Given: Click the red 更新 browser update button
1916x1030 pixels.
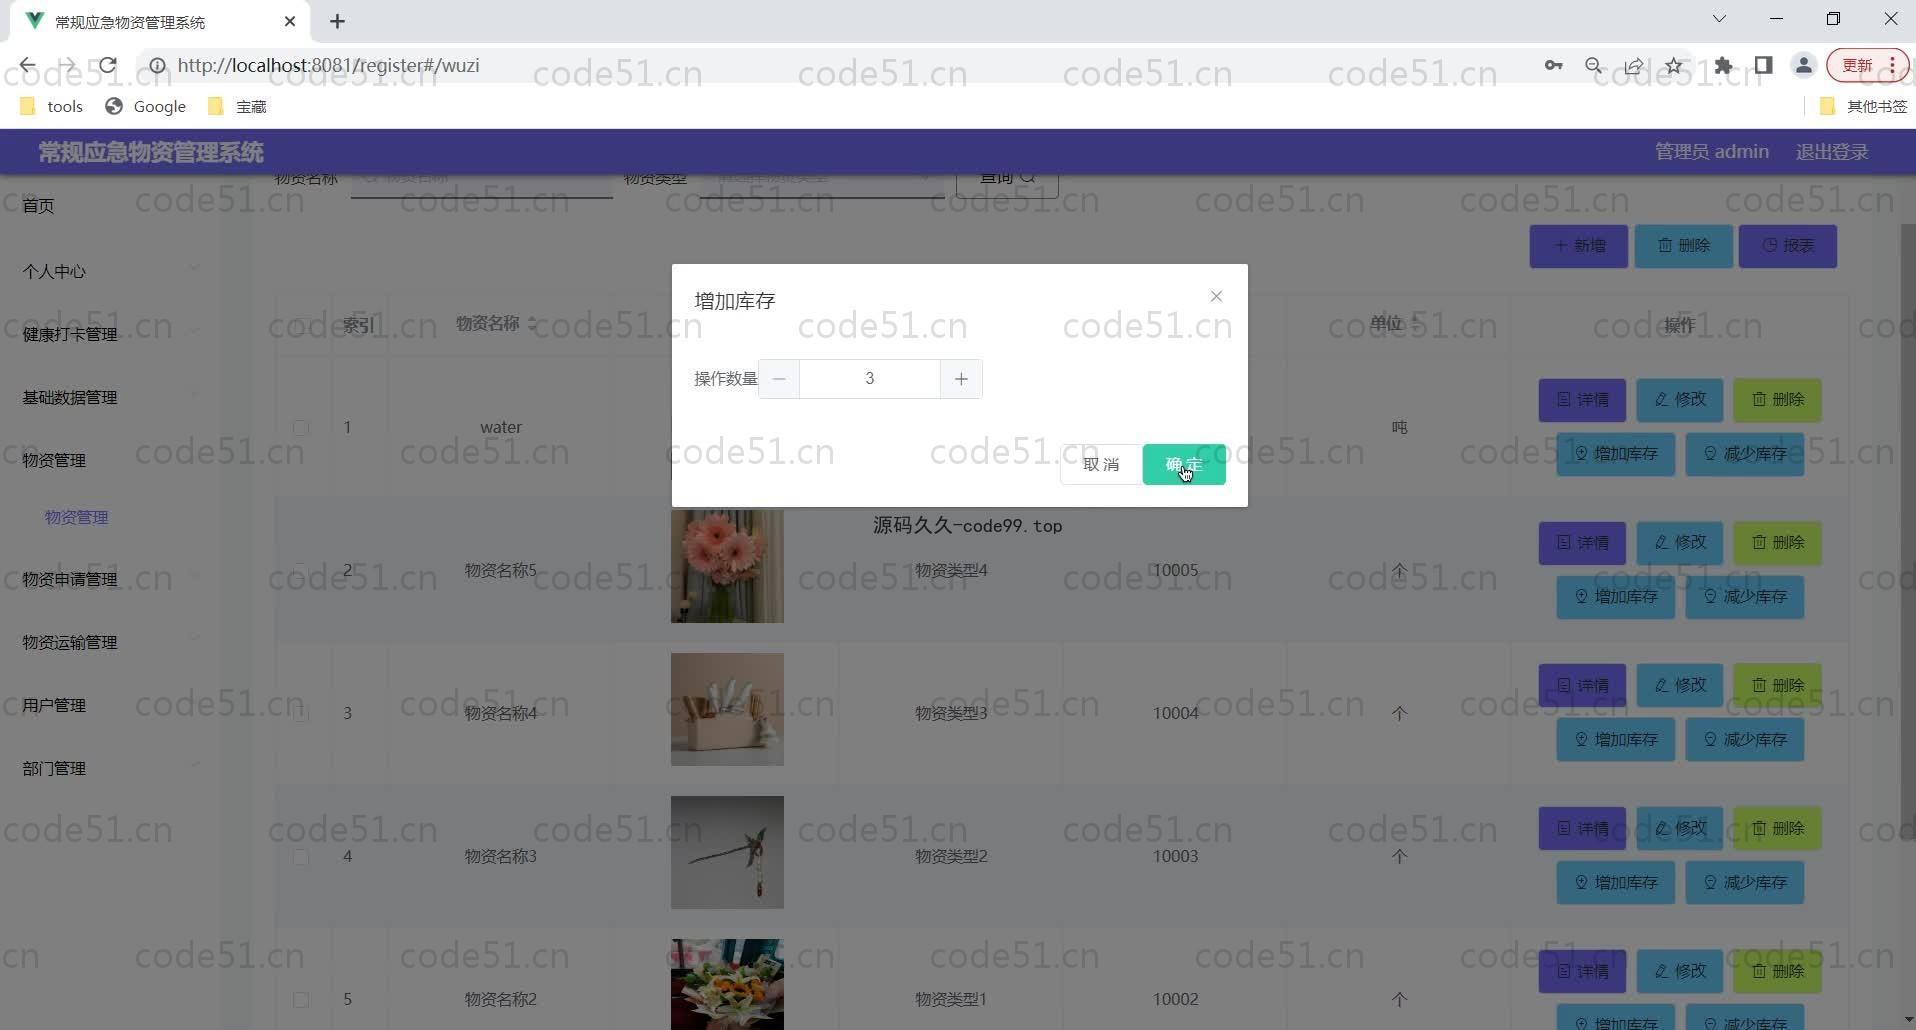Looking at the screenshot, I should click(1867, 65).
